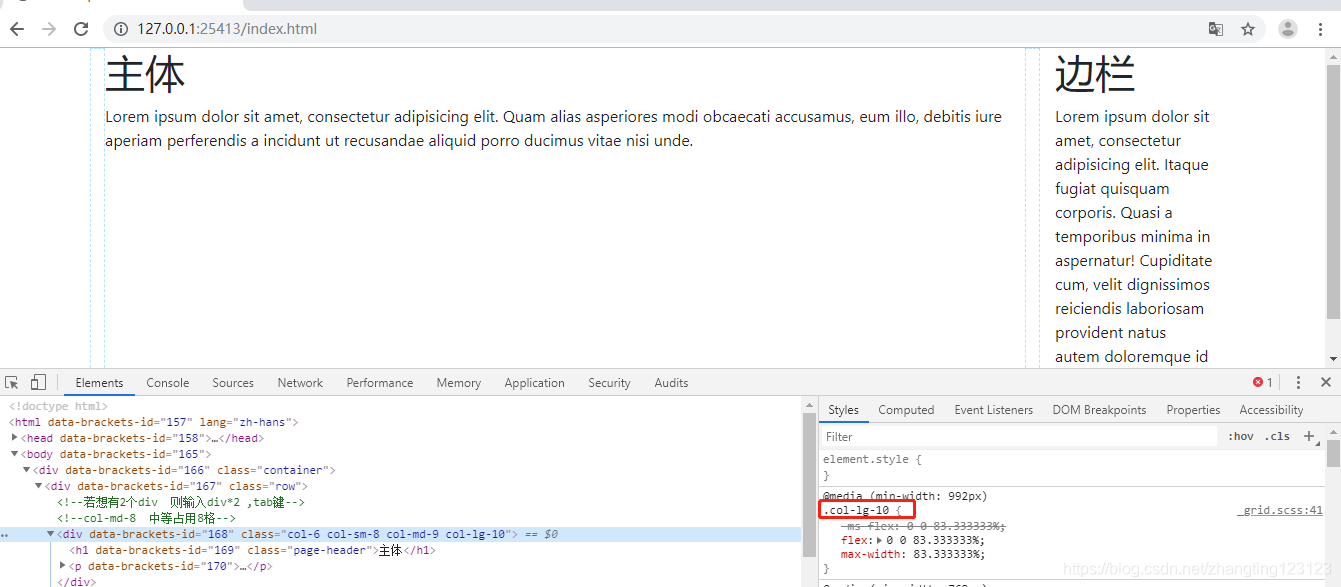Image resolution: width=1341 pixels, height=587 pixels.
Task: Open the DOM Breakpoints tab
Action: tap(1099, 410)
